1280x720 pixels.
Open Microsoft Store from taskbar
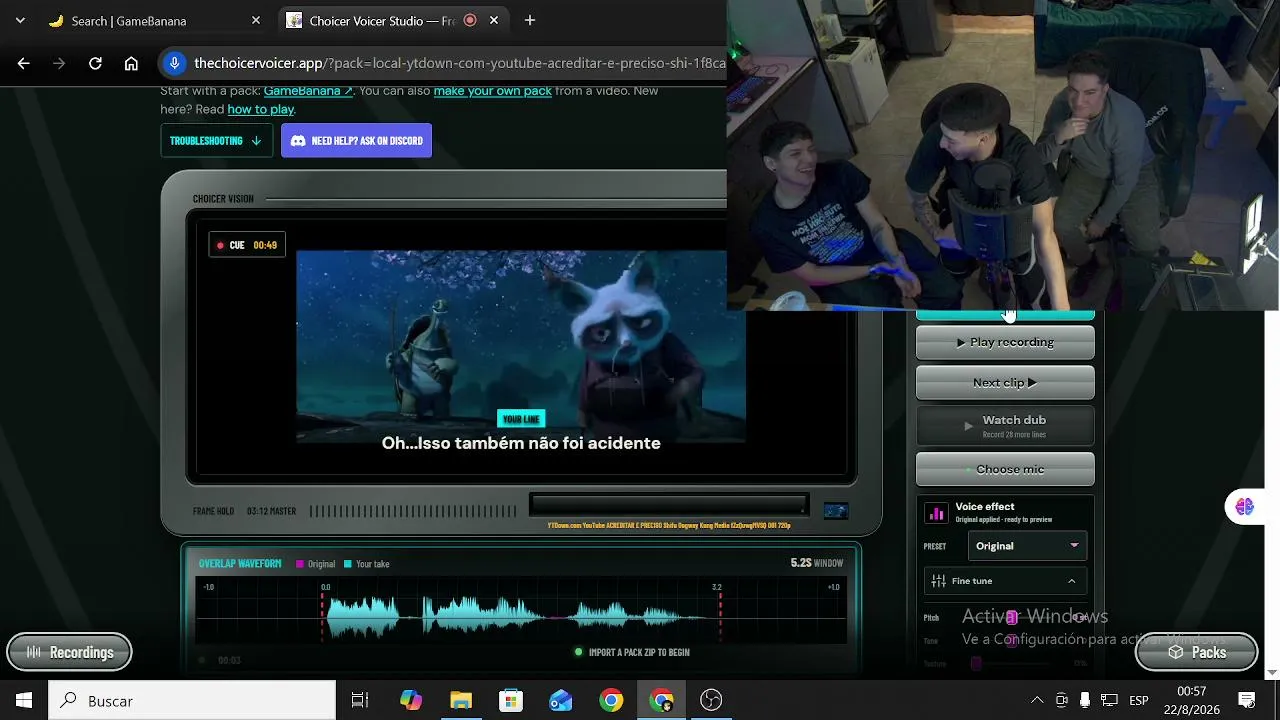click(511, 701)
